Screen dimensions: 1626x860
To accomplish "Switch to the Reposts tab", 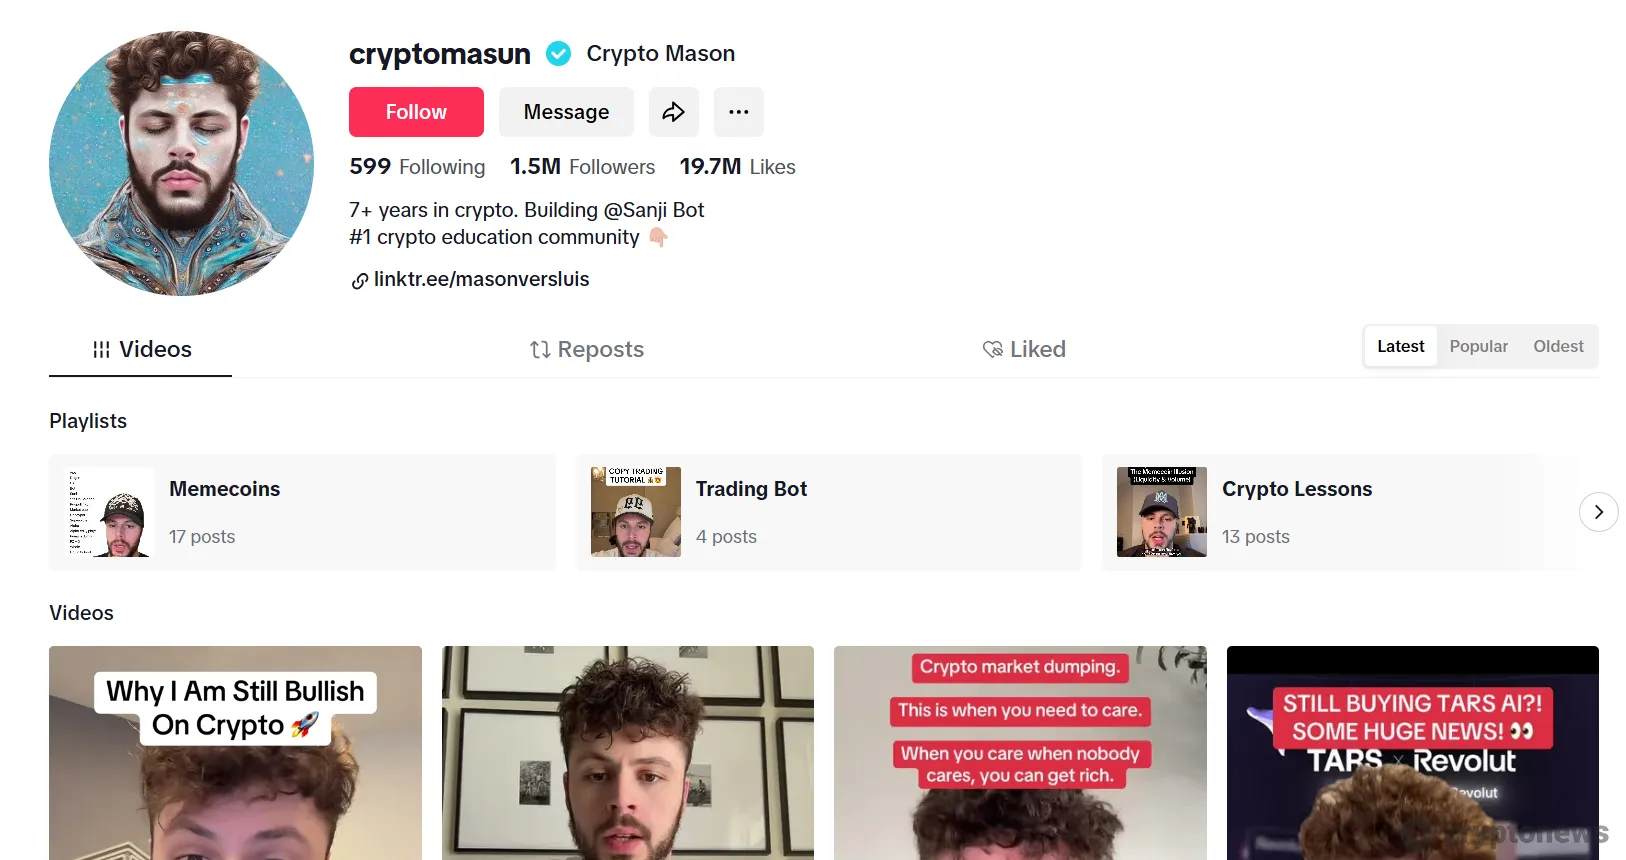I will click(587, 349).
